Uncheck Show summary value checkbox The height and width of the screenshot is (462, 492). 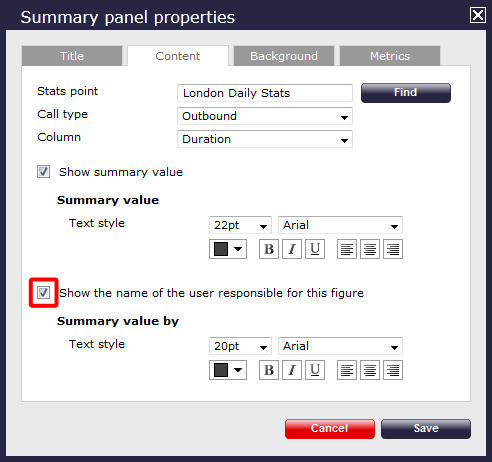pyautogui.click(x=43, y=172)
